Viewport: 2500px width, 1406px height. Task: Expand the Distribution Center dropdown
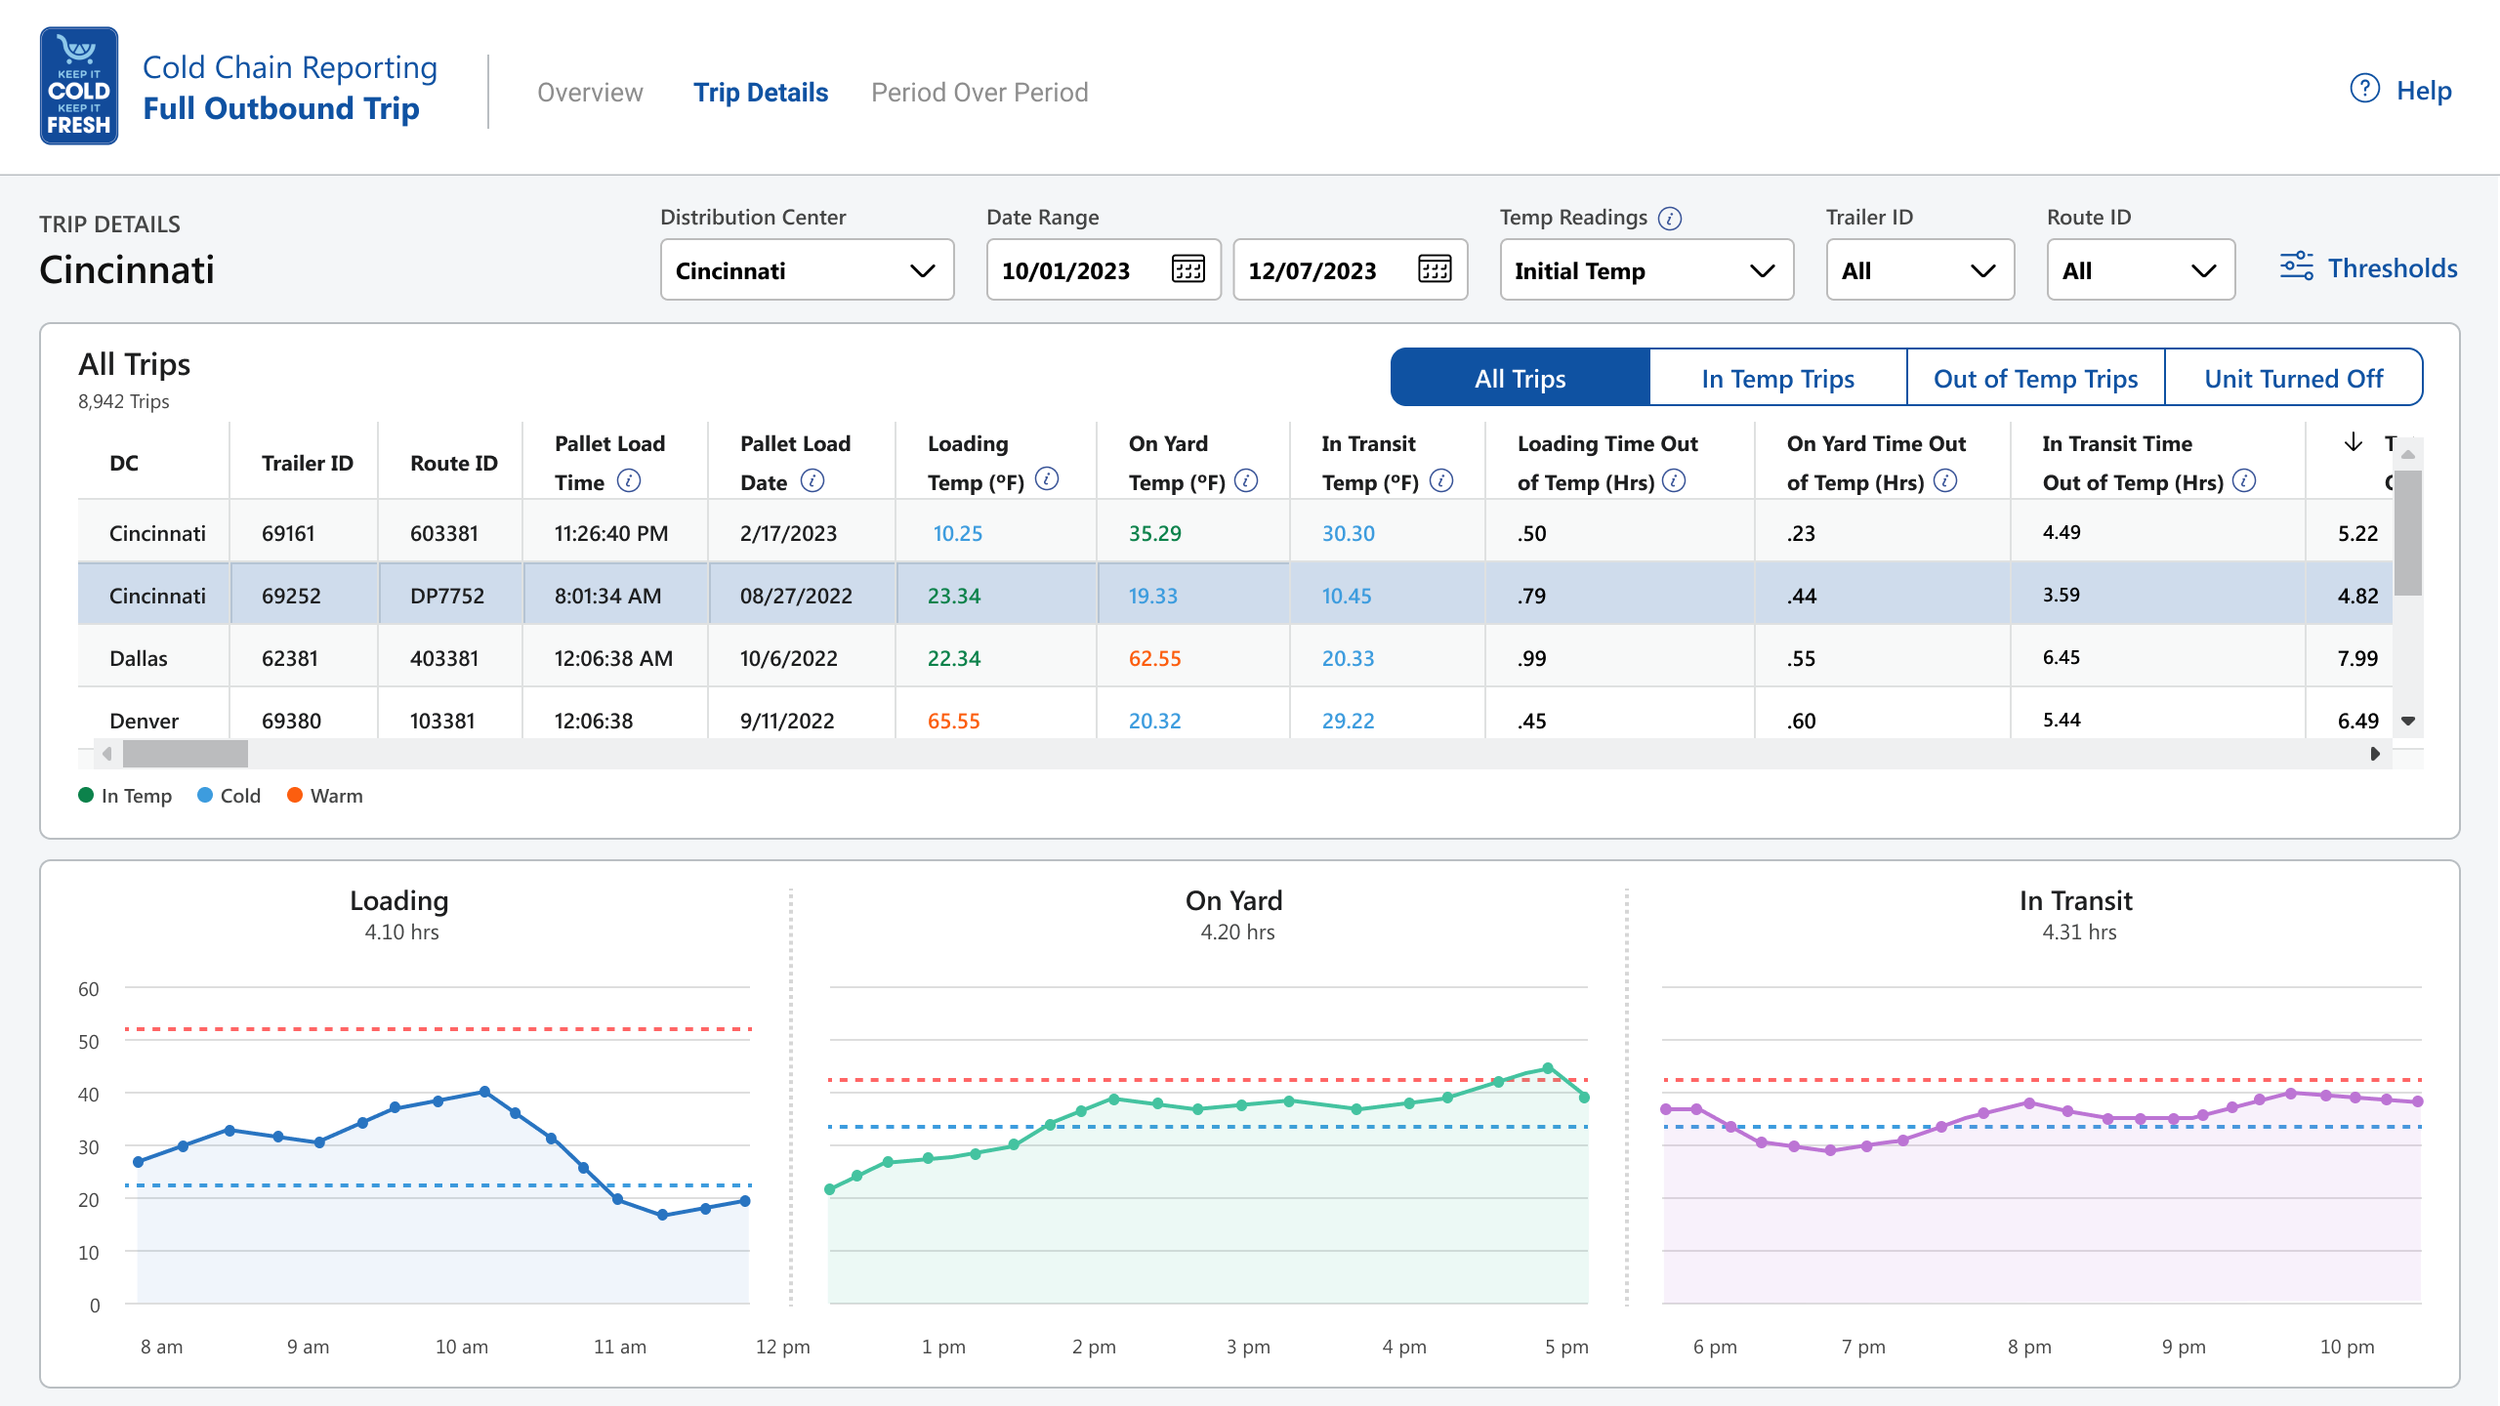tap(807, 270)
